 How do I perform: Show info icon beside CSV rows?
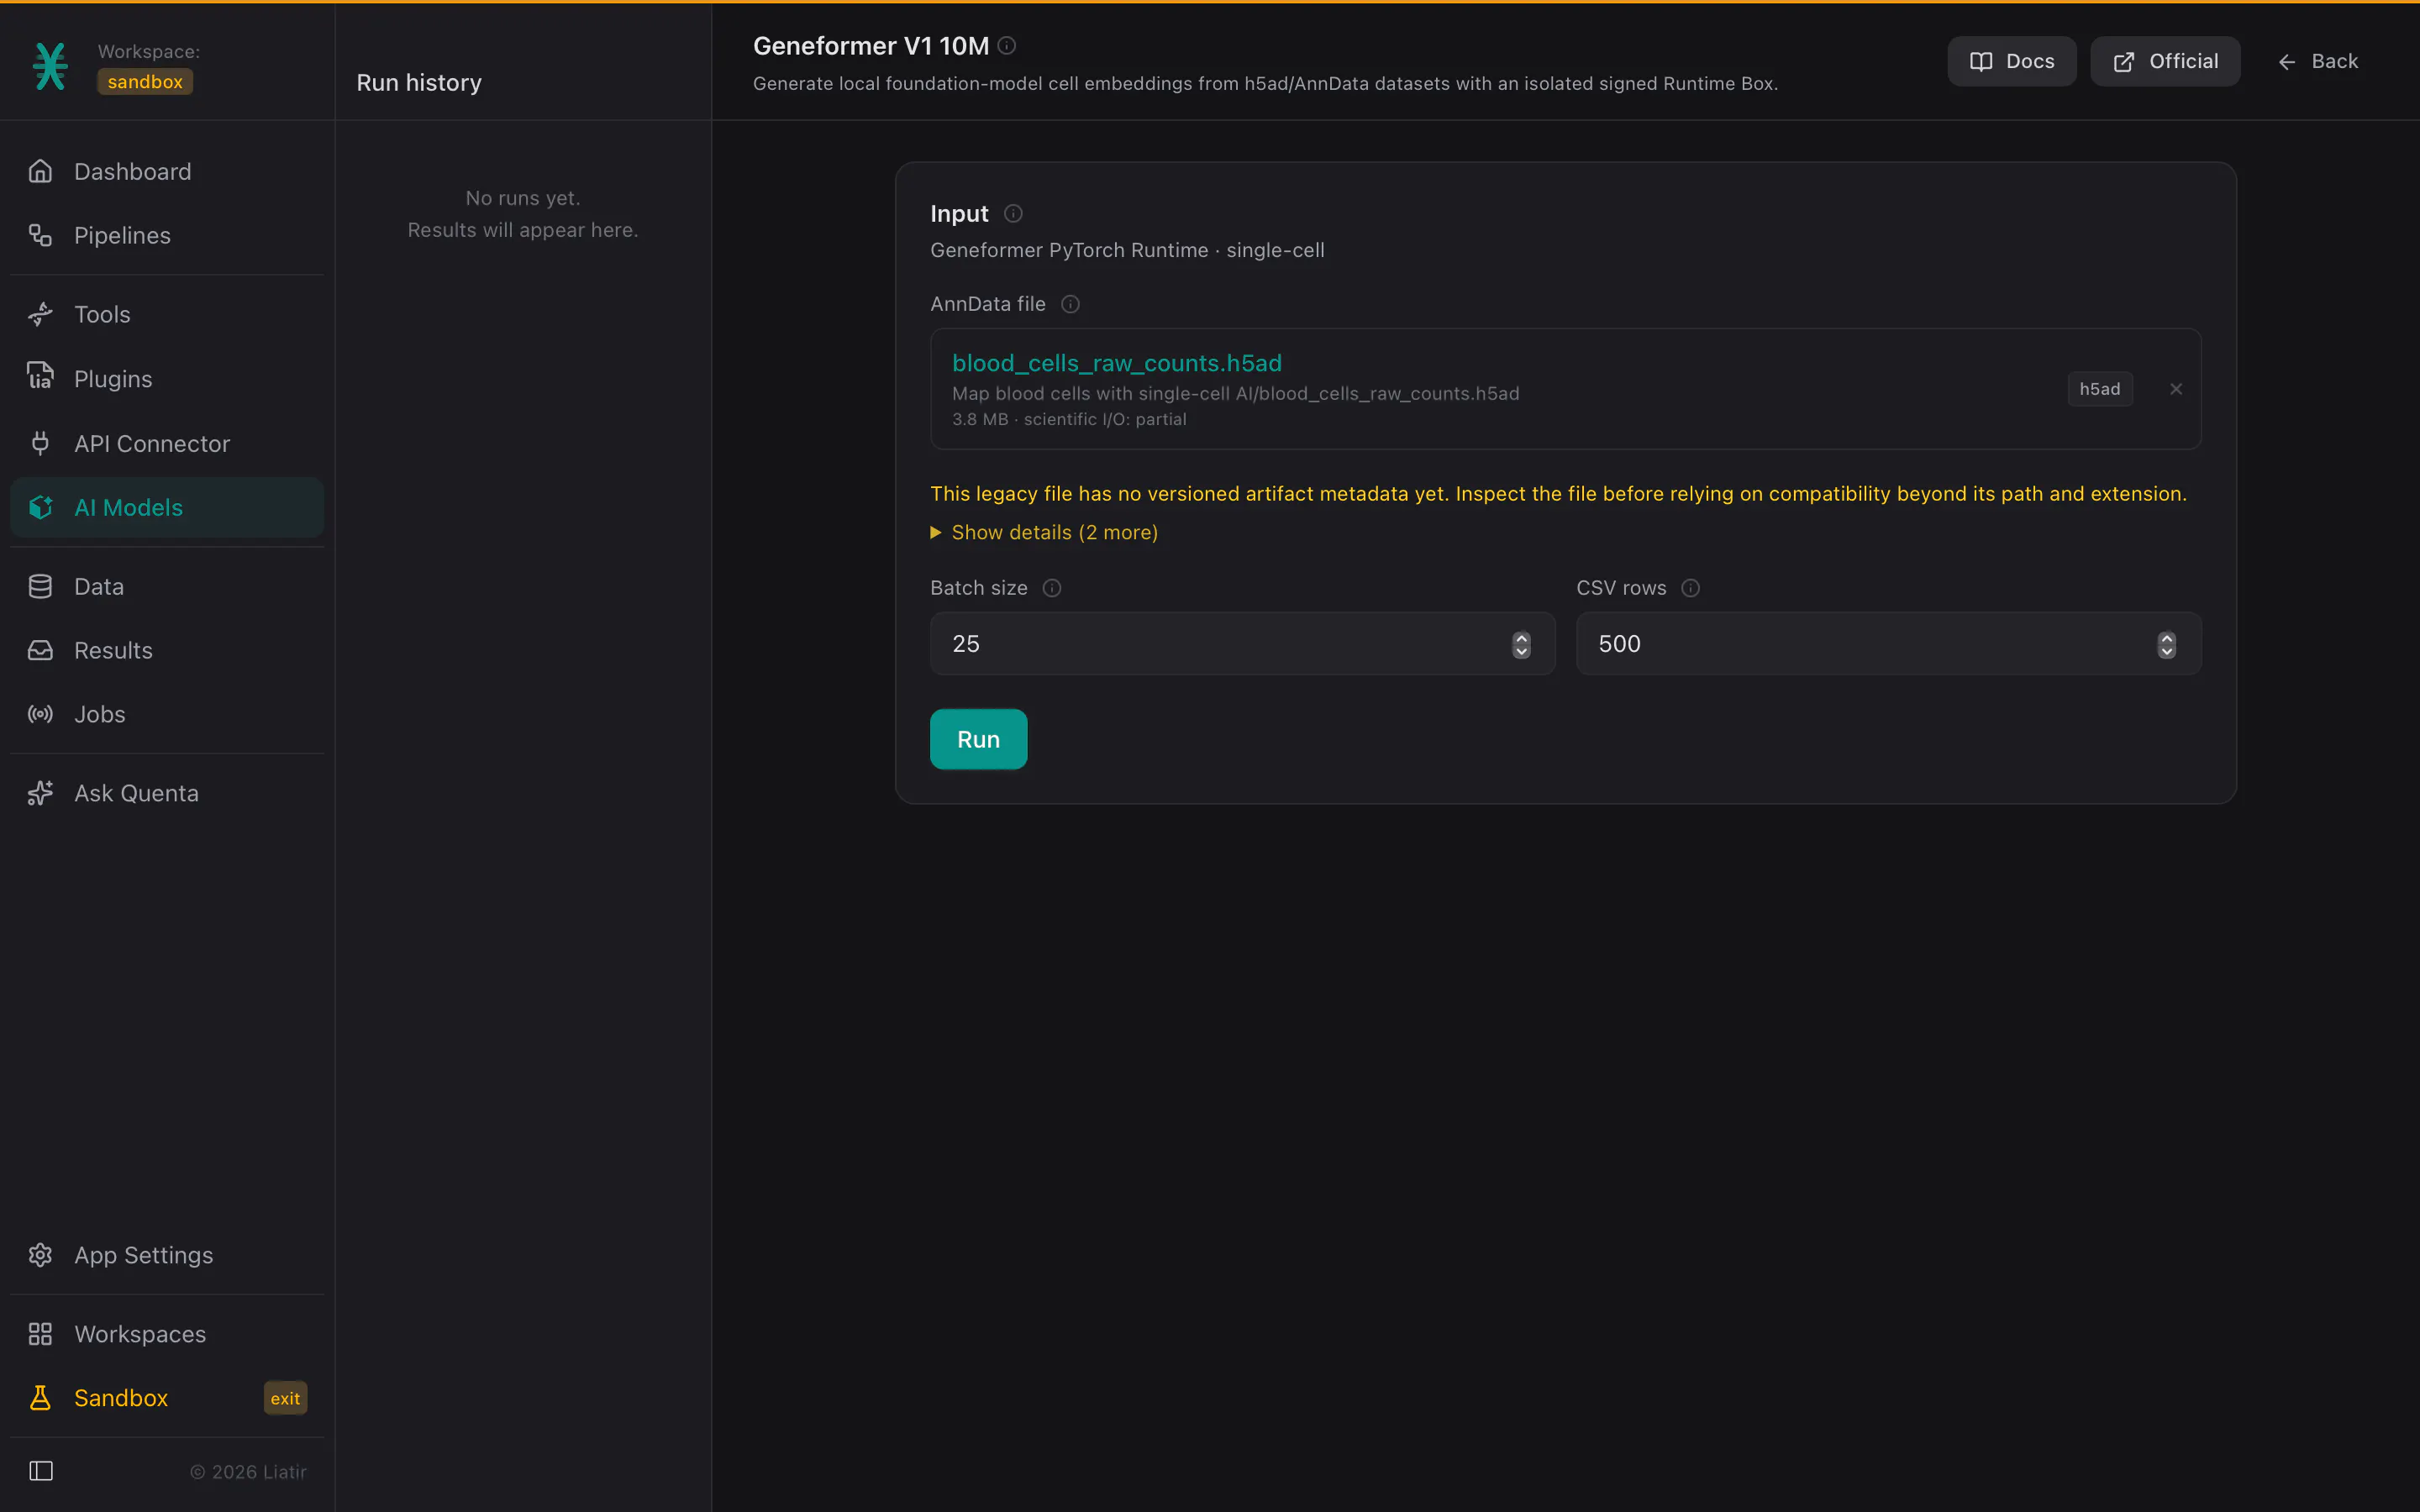point(1691,588)
